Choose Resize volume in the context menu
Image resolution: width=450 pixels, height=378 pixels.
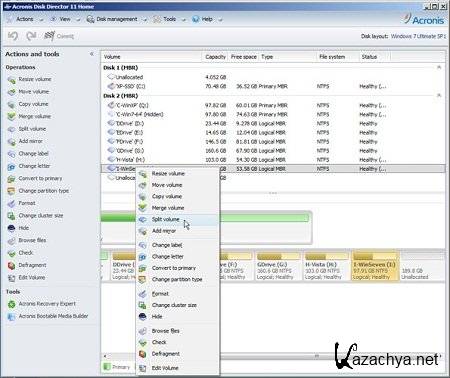[178, 174]
